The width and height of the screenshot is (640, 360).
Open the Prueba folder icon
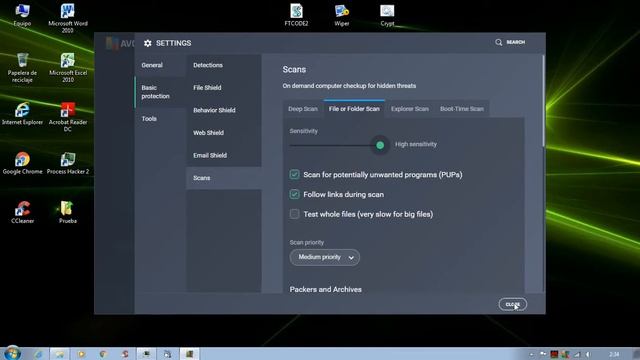tap(68, 212)
